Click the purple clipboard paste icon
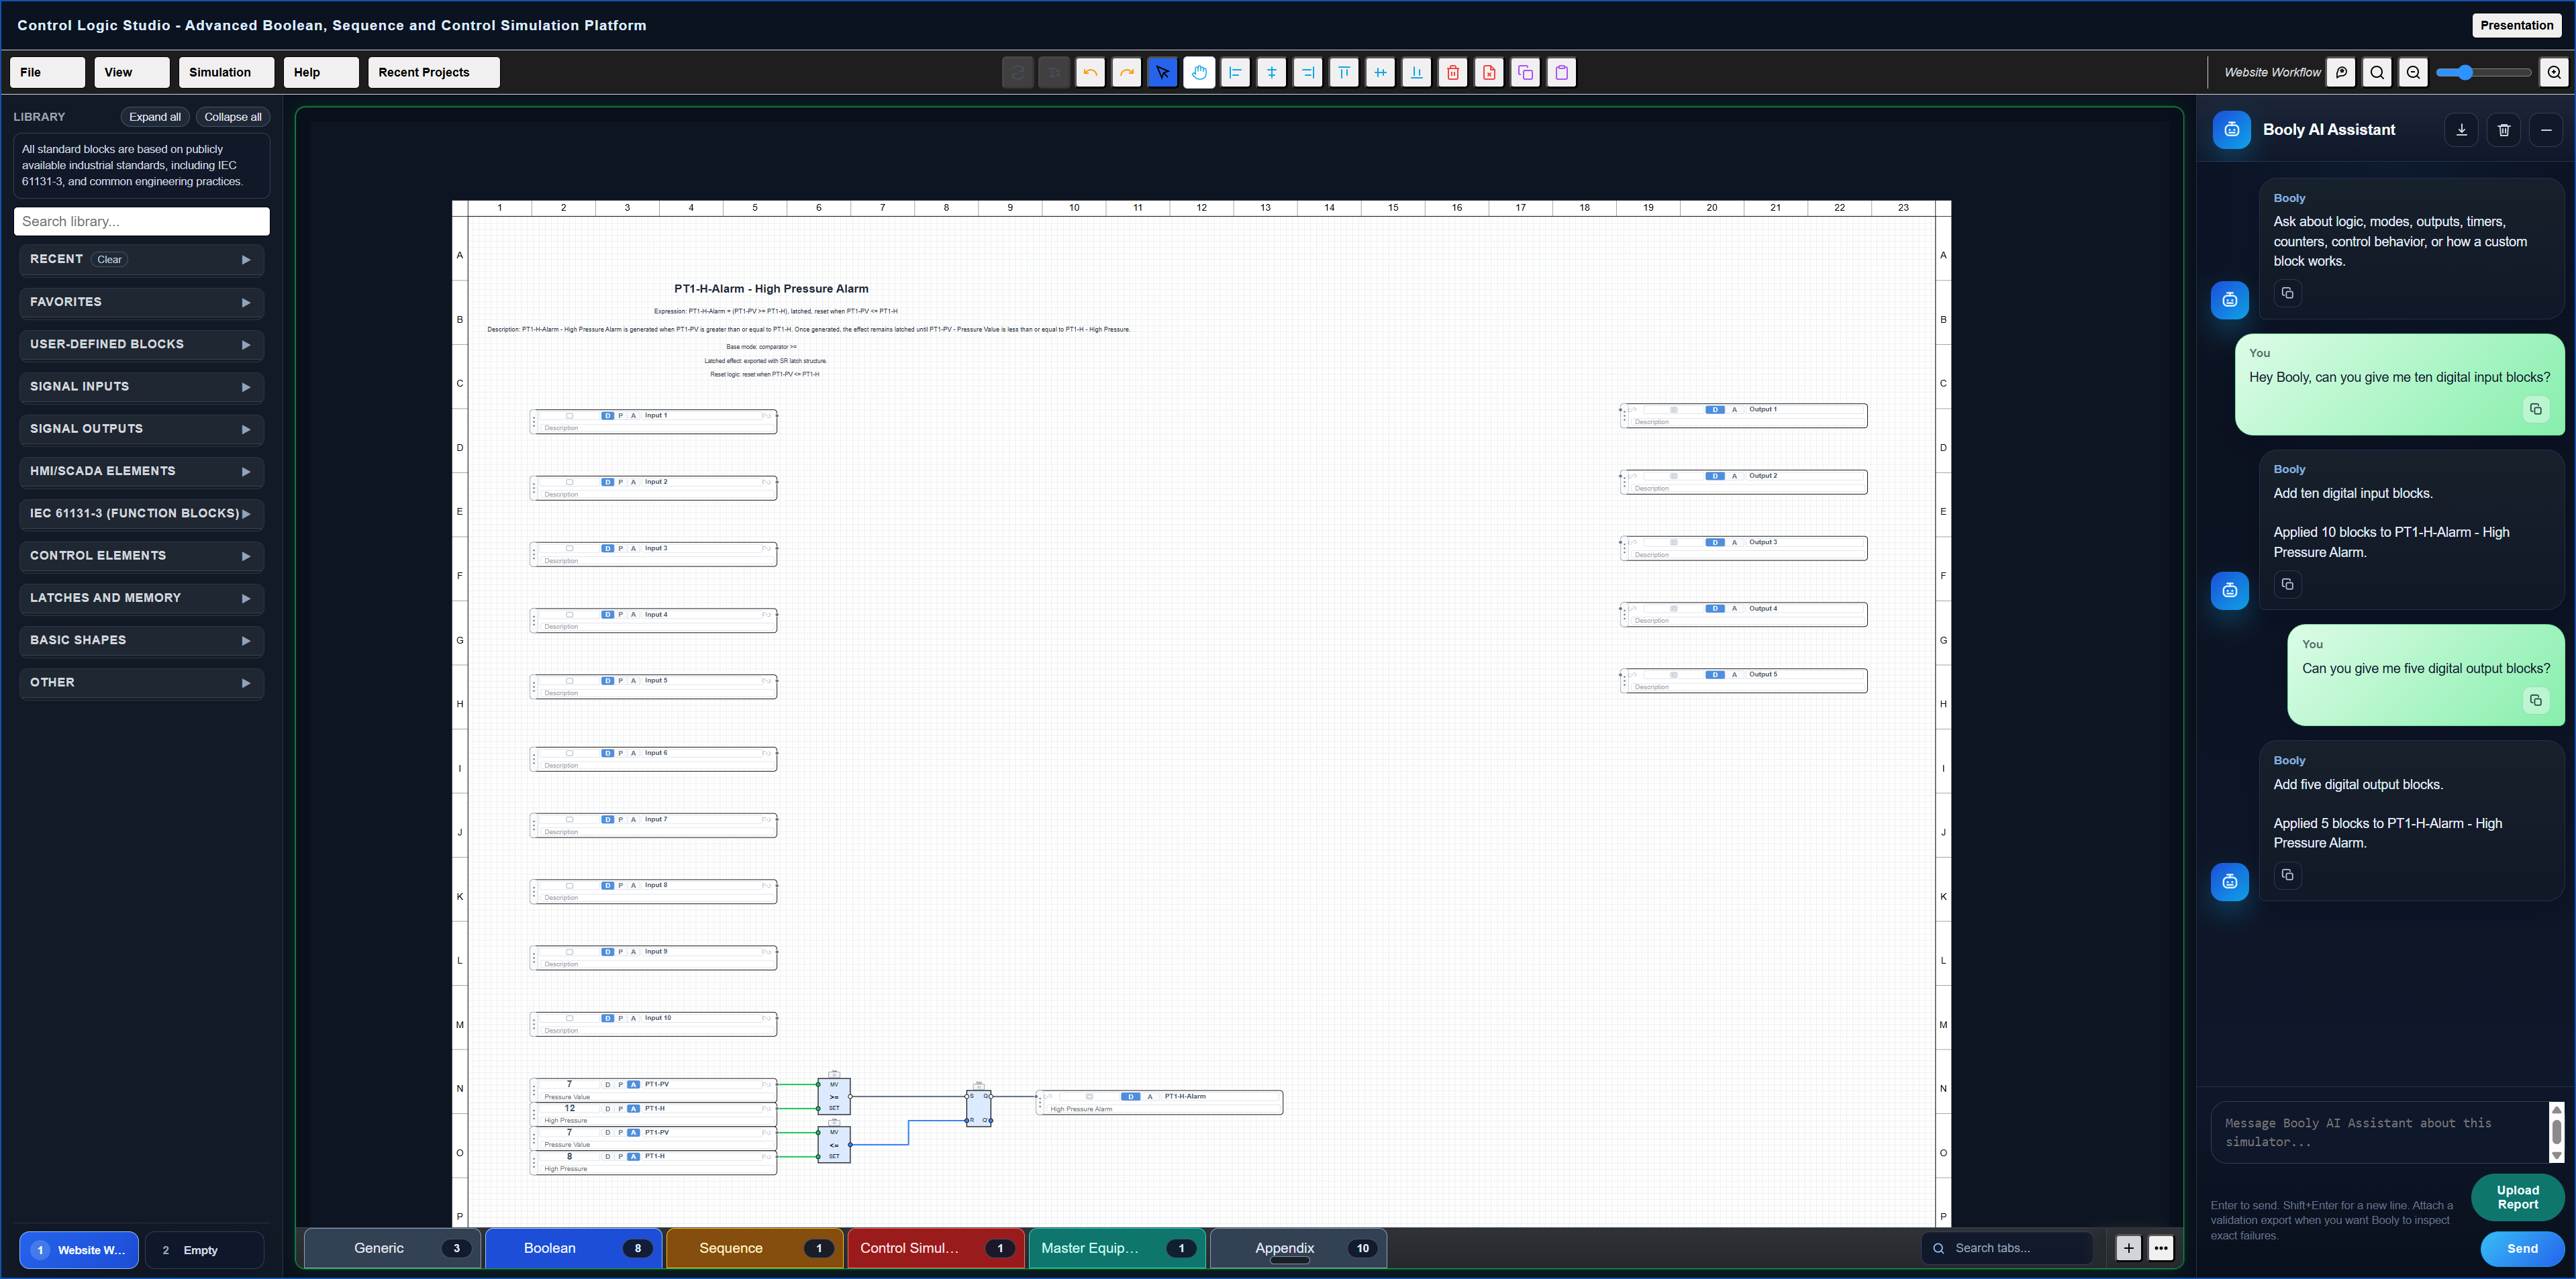This screenshot has height=1279, width=2576. (x=1562, y=72)
